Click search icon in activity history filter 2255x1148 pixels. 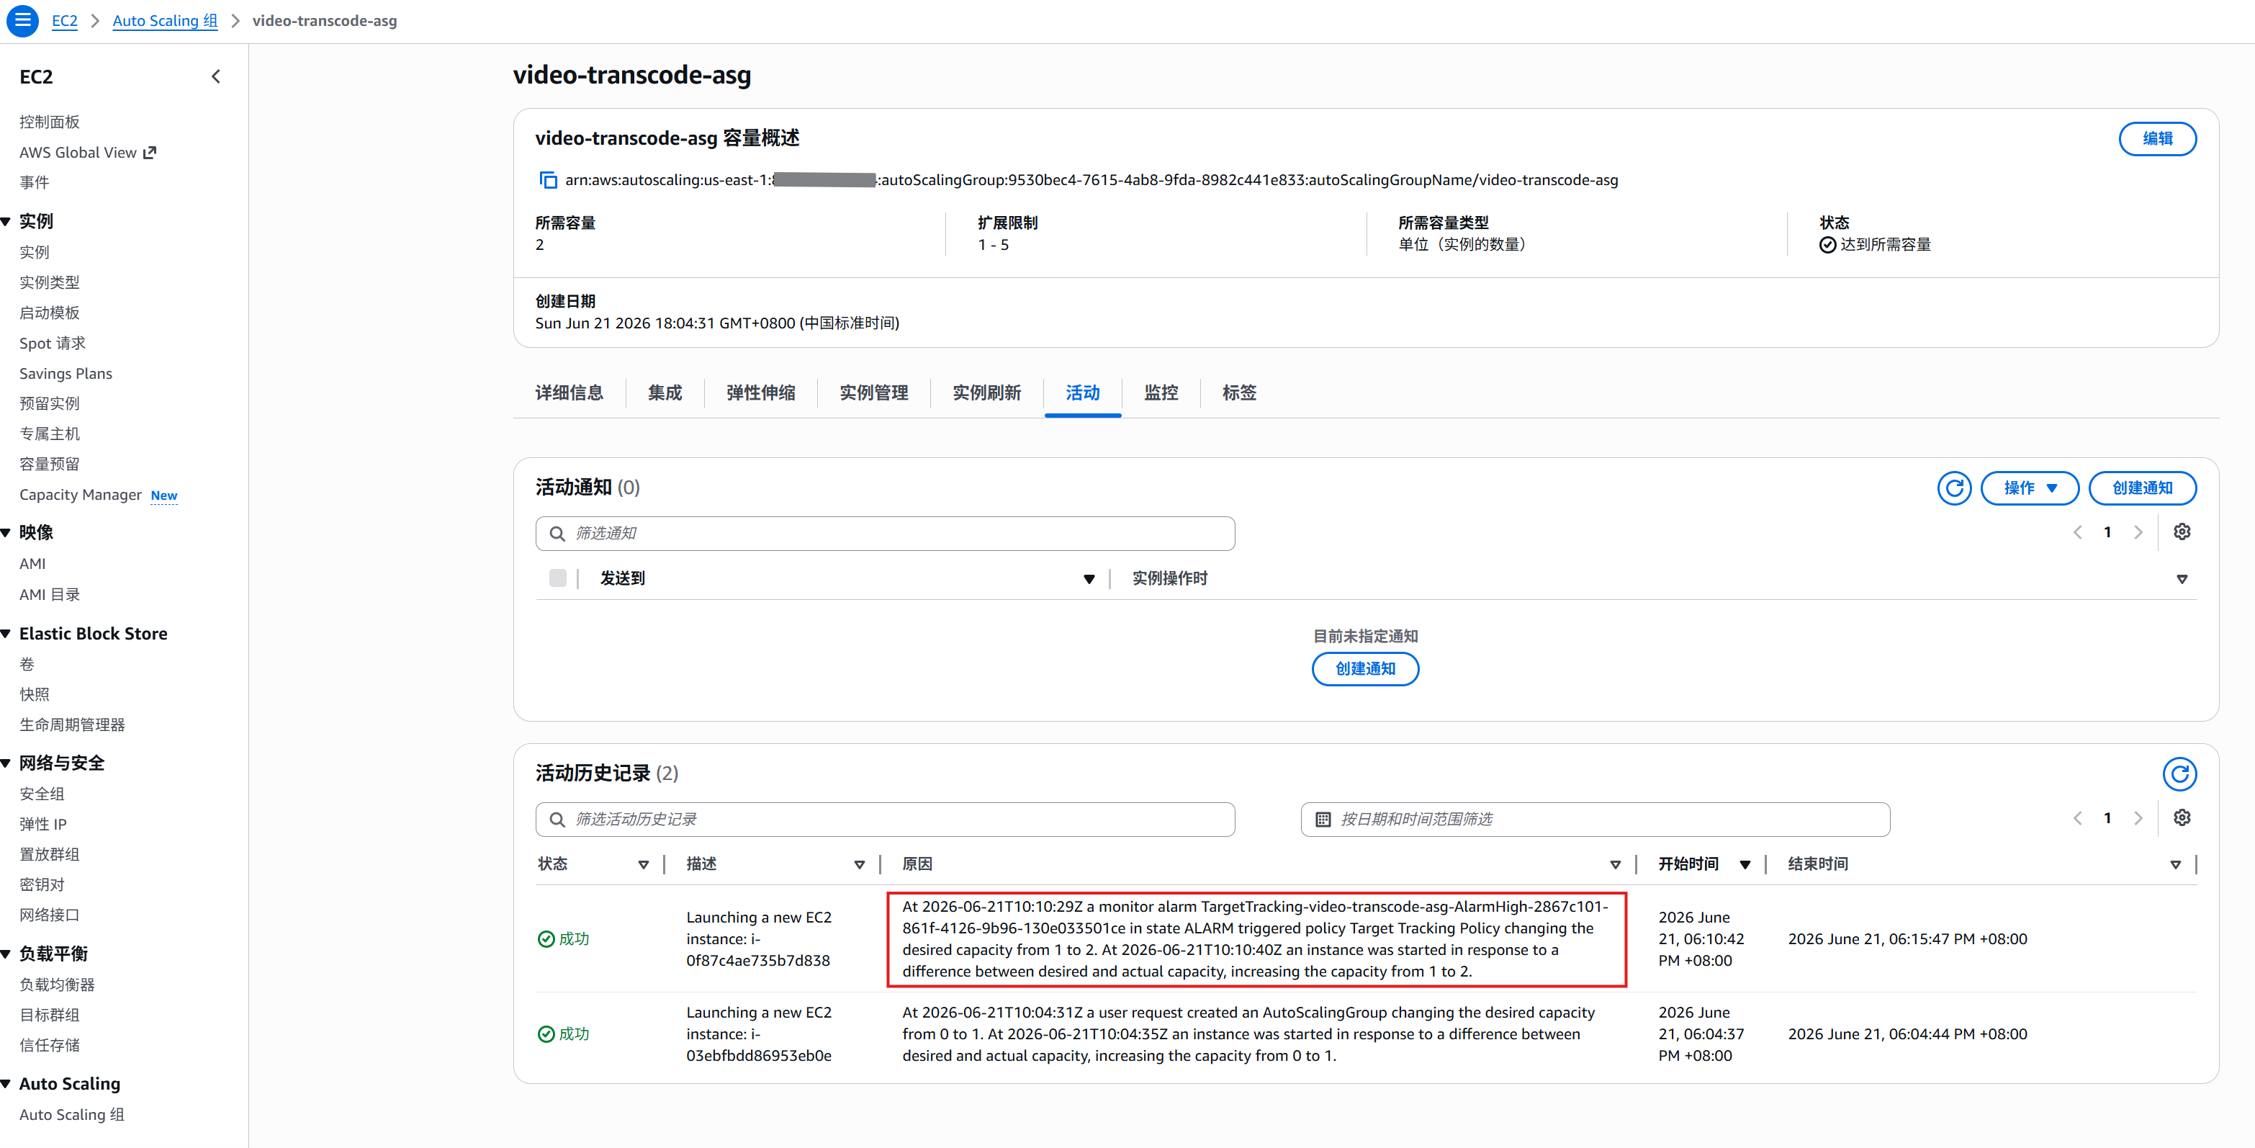click(x=557, y=820)
